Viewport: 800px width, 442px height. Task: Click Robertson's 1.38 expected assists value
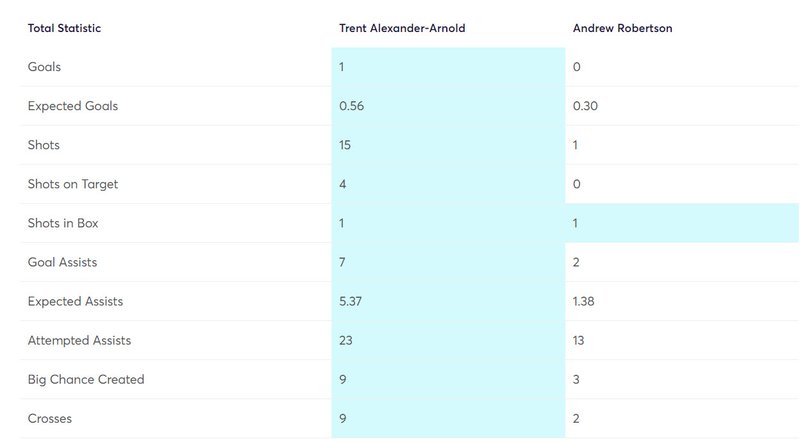pyautogui.click(x=584, y=301)
